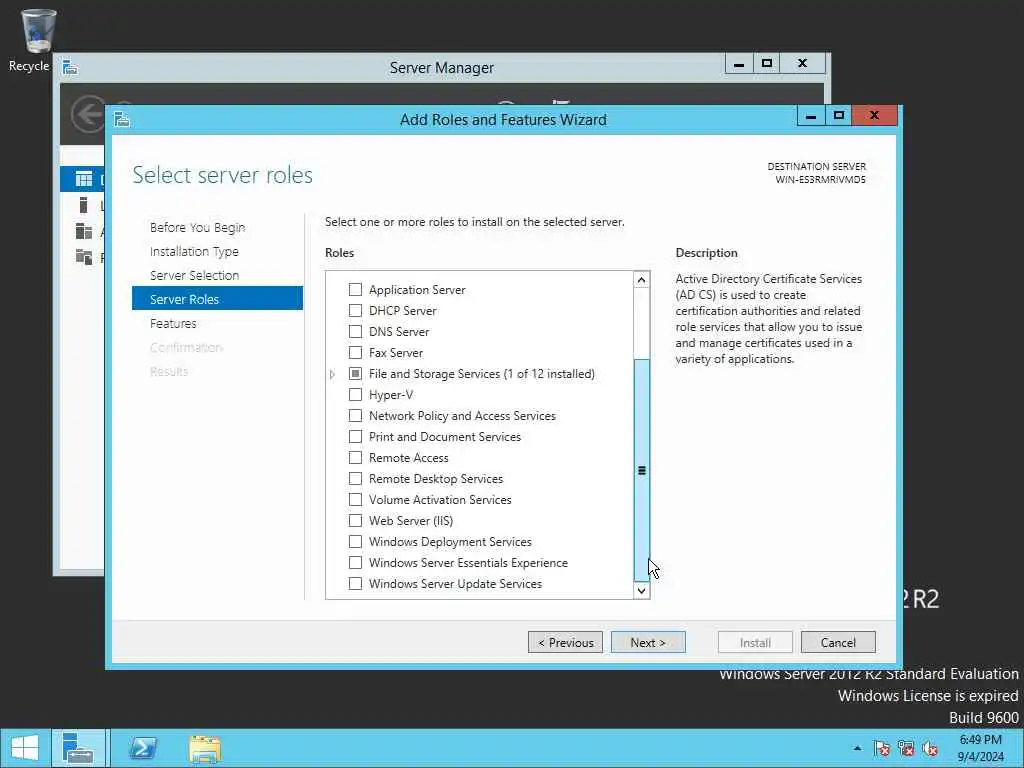Image resolution: width=1024 pixels, height=768 pixels.
Task: Expand File and Storage Services tree
Action: (x=332, y=374)
